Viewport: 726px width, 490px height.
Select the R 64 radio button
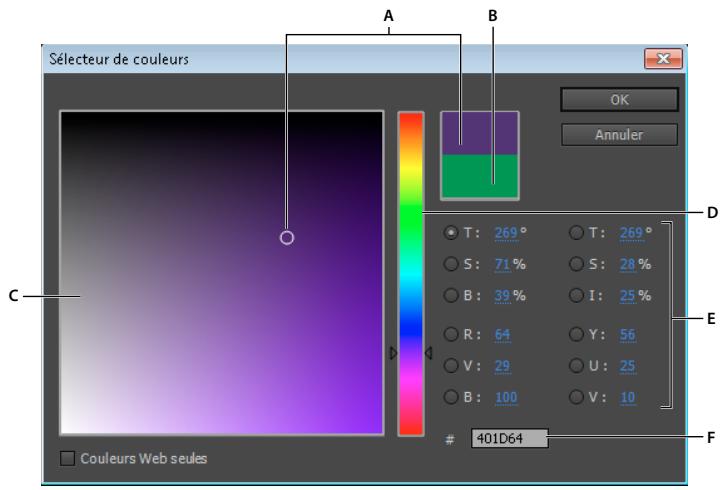[x=451, y=334]
